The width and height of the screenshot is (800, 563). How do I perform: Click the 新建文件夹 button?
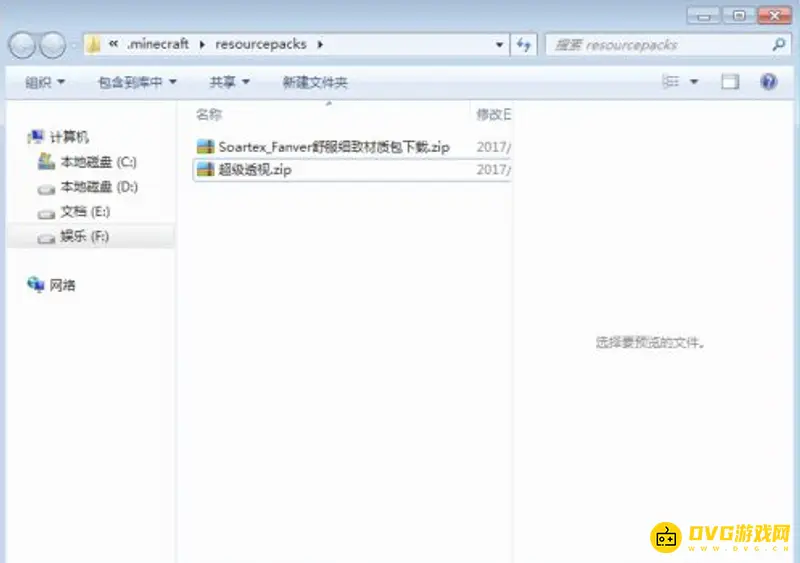[x=315, y=82]
